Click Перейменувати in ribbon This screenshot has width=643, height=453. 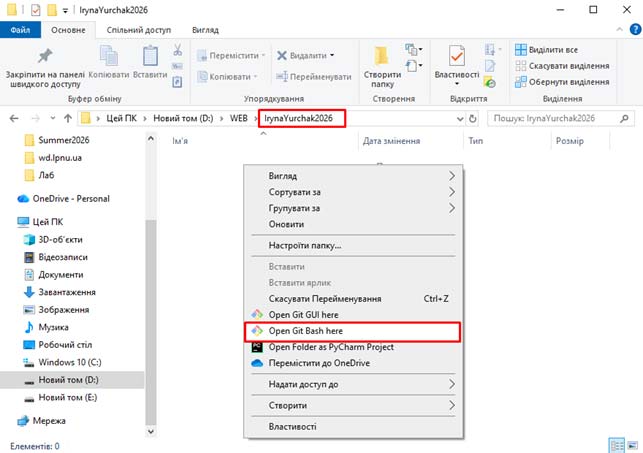[x=314, y=77]
